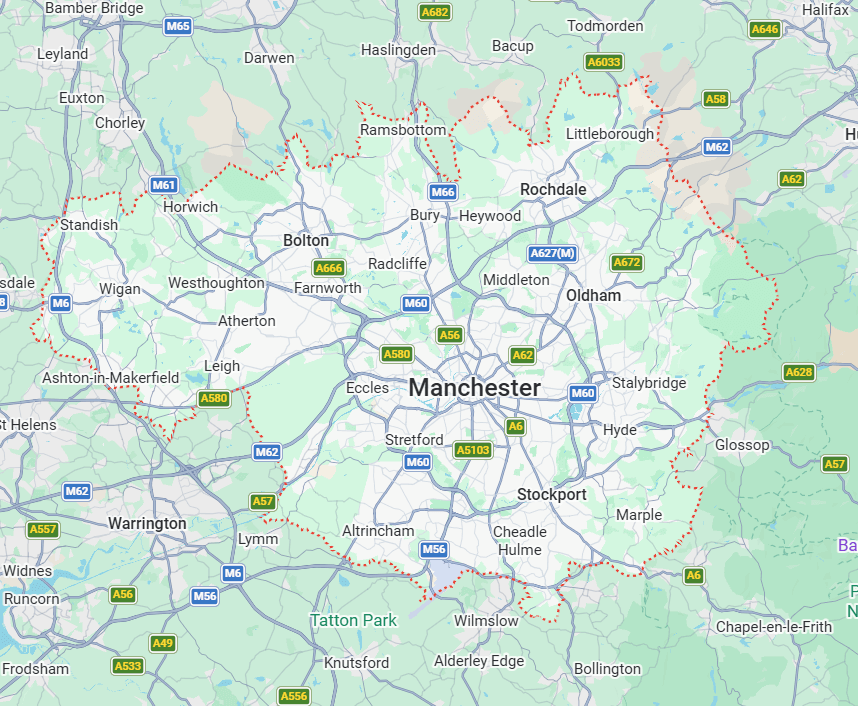This screenshot has height=706, width=858.
Task: Select the Tatton Park label
Action: 353,620
